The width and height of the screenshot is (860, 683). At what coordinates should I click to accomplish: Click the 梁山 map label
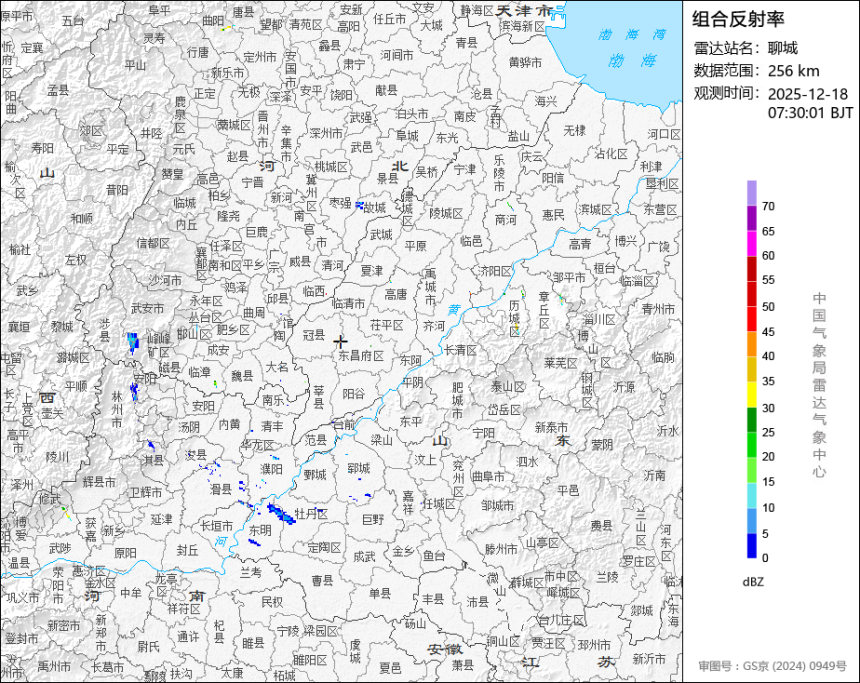(x=382, y=439)
